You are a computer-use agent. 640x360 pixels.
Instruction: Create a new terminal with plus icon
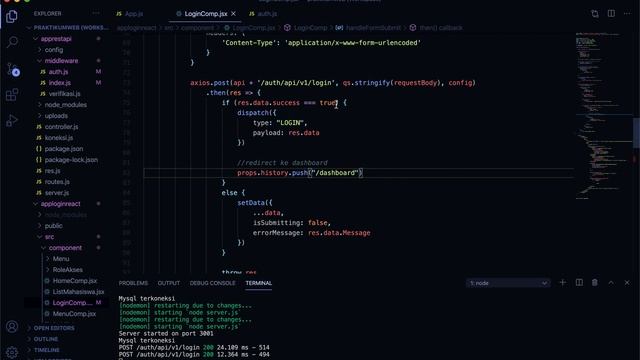[562, 282]
